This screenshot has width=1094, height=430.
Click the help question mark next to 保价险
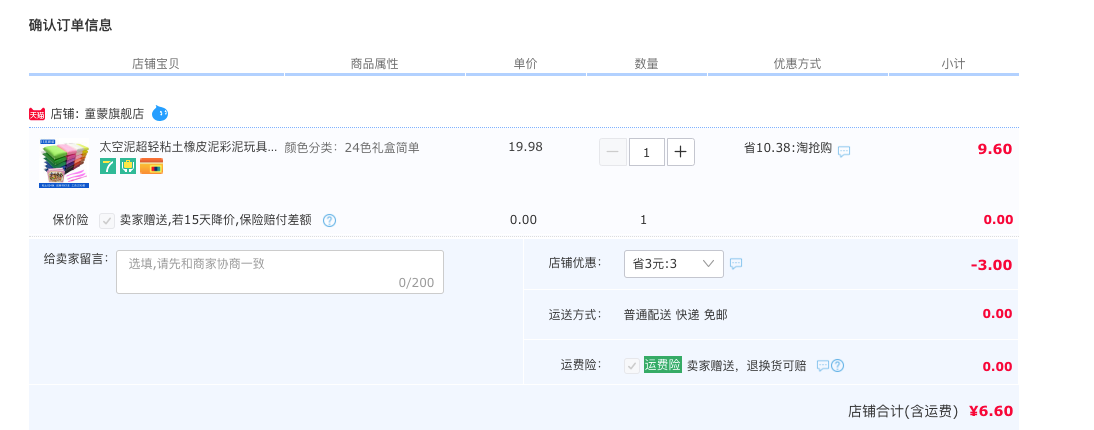(x=329, y=221)
